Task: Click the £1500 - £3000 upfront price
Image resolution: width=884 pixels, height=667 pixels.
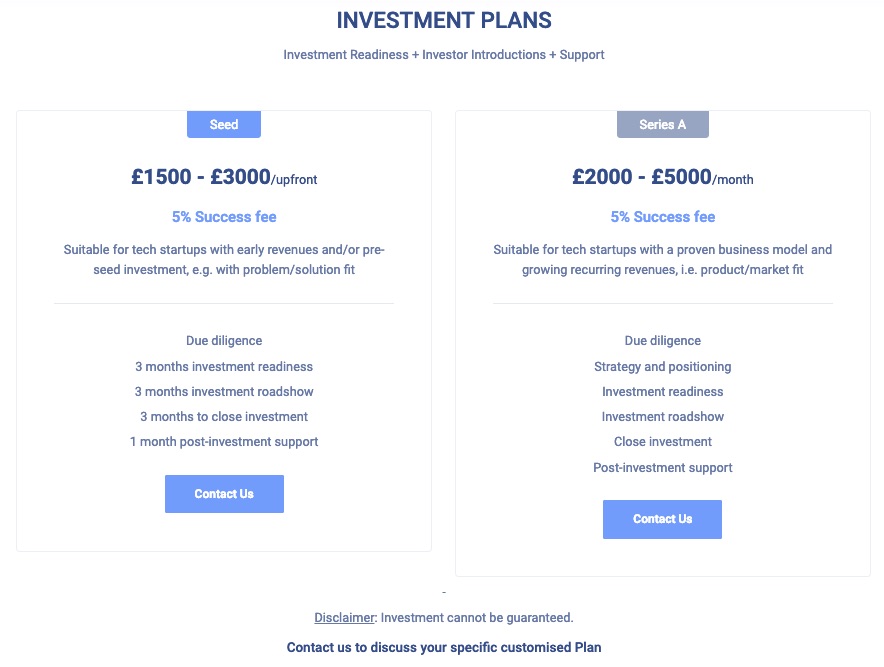Action: [x=224, y=178]
